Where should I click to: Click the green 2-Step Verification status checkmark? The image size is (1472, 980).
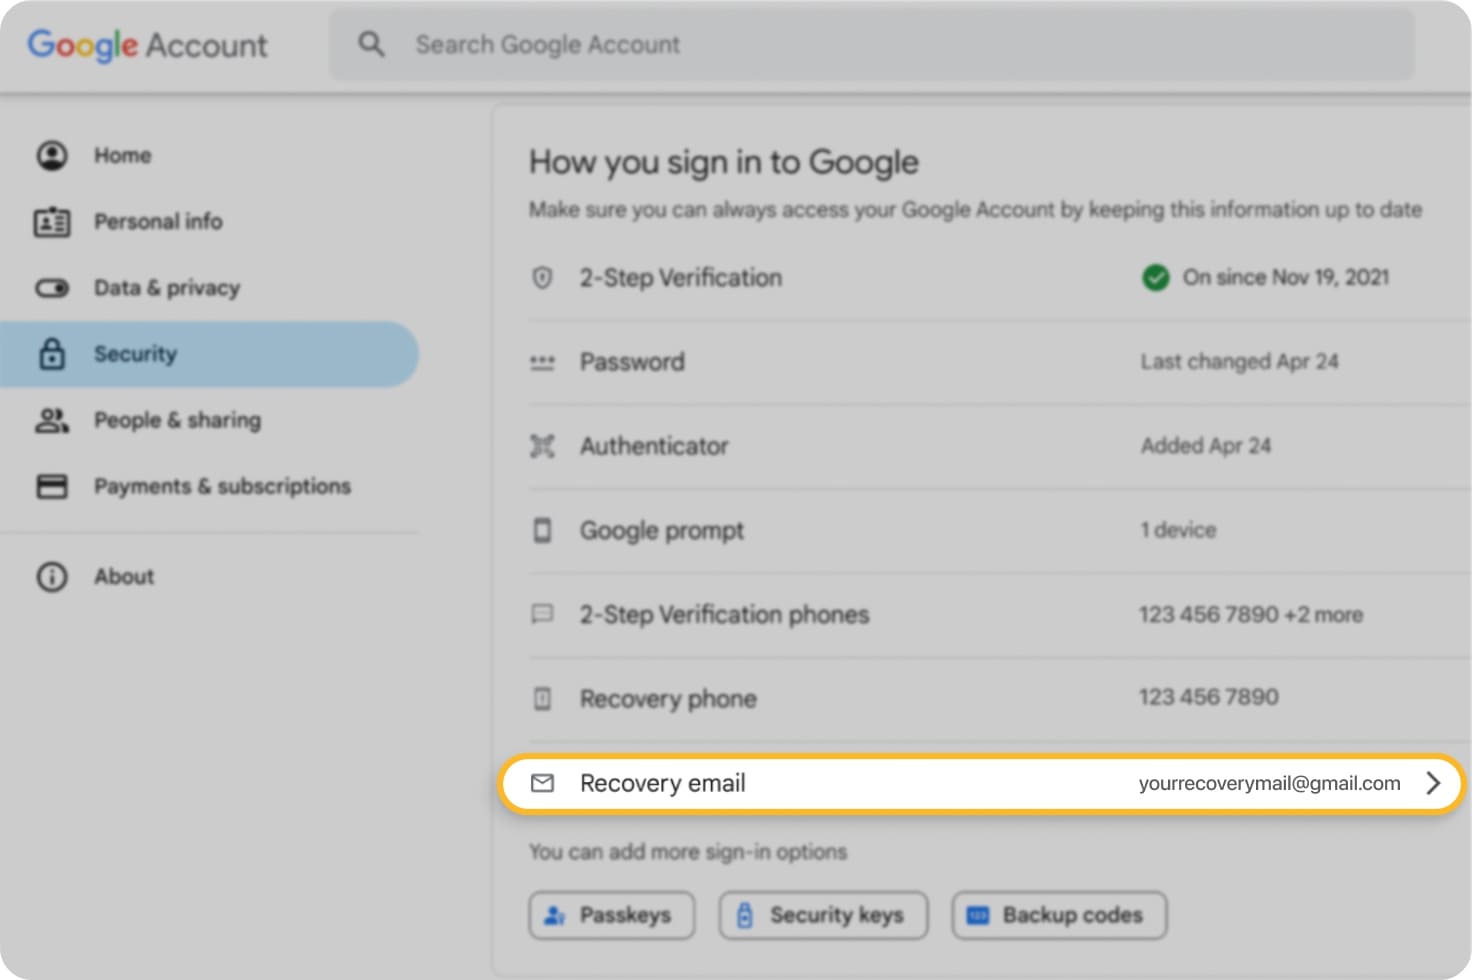click(x=1155, y=278)
